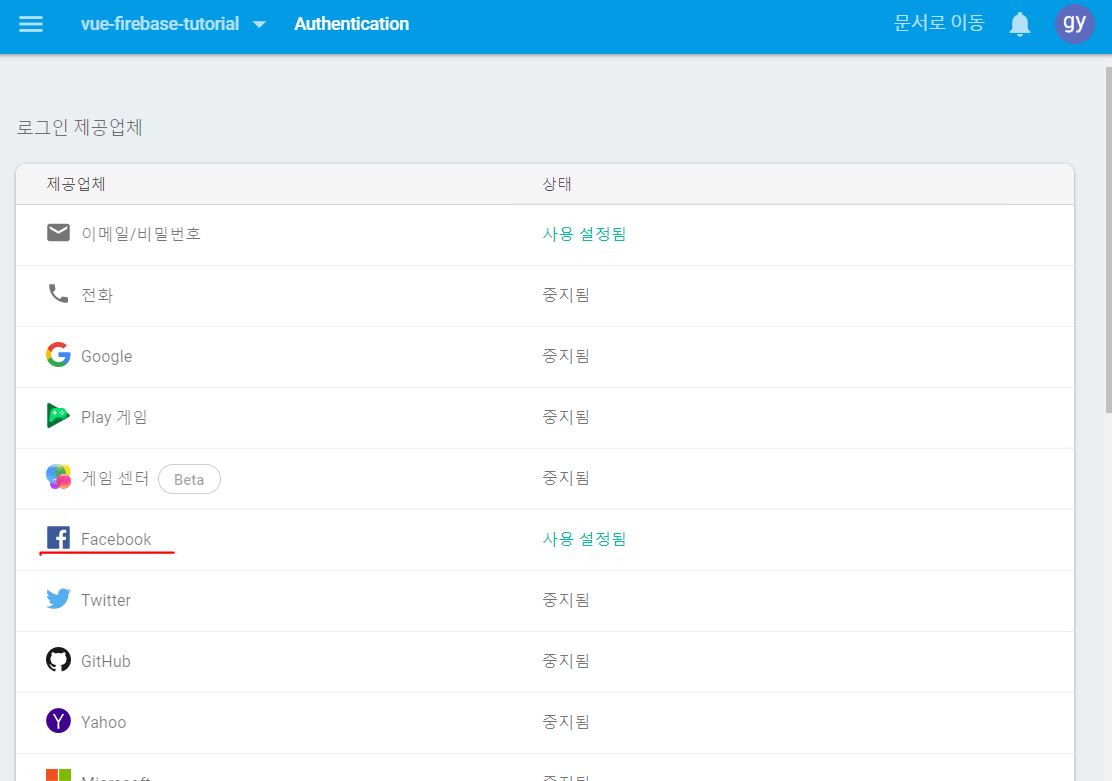Click 중지됨 status for Google
Viewport: 1112px width, 781px height.
(566, 356)
